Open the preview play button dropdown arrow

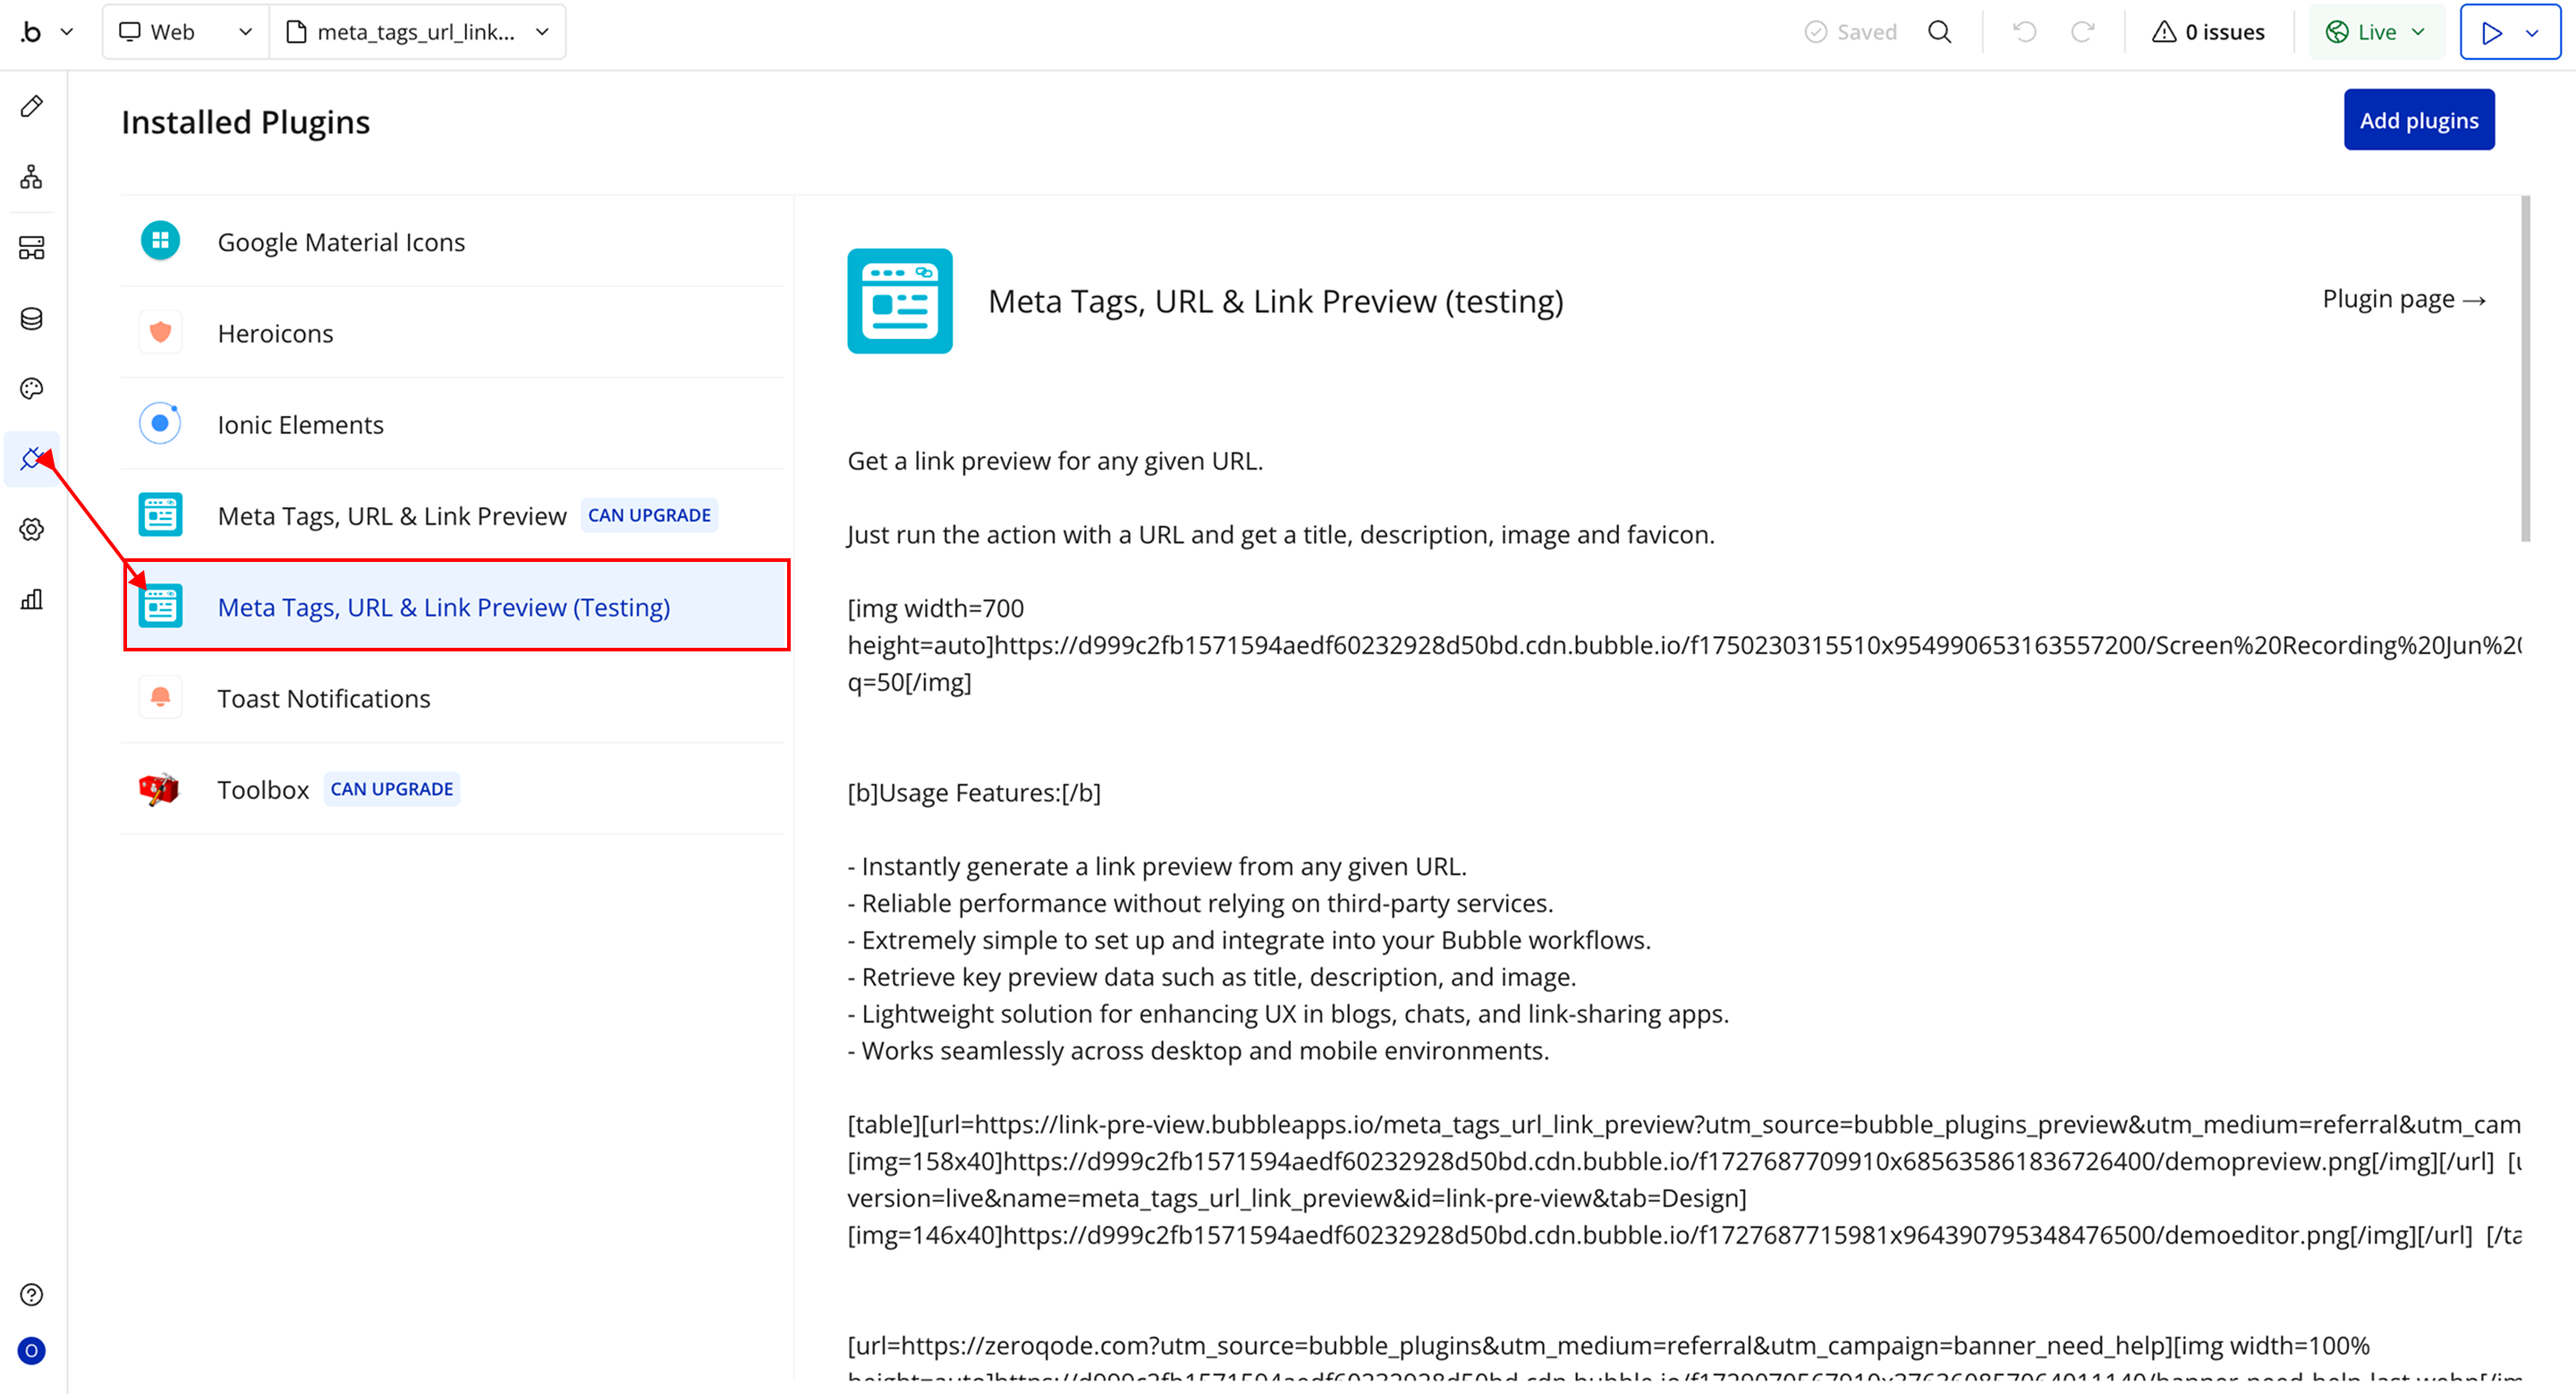[x=2532, y=32]
